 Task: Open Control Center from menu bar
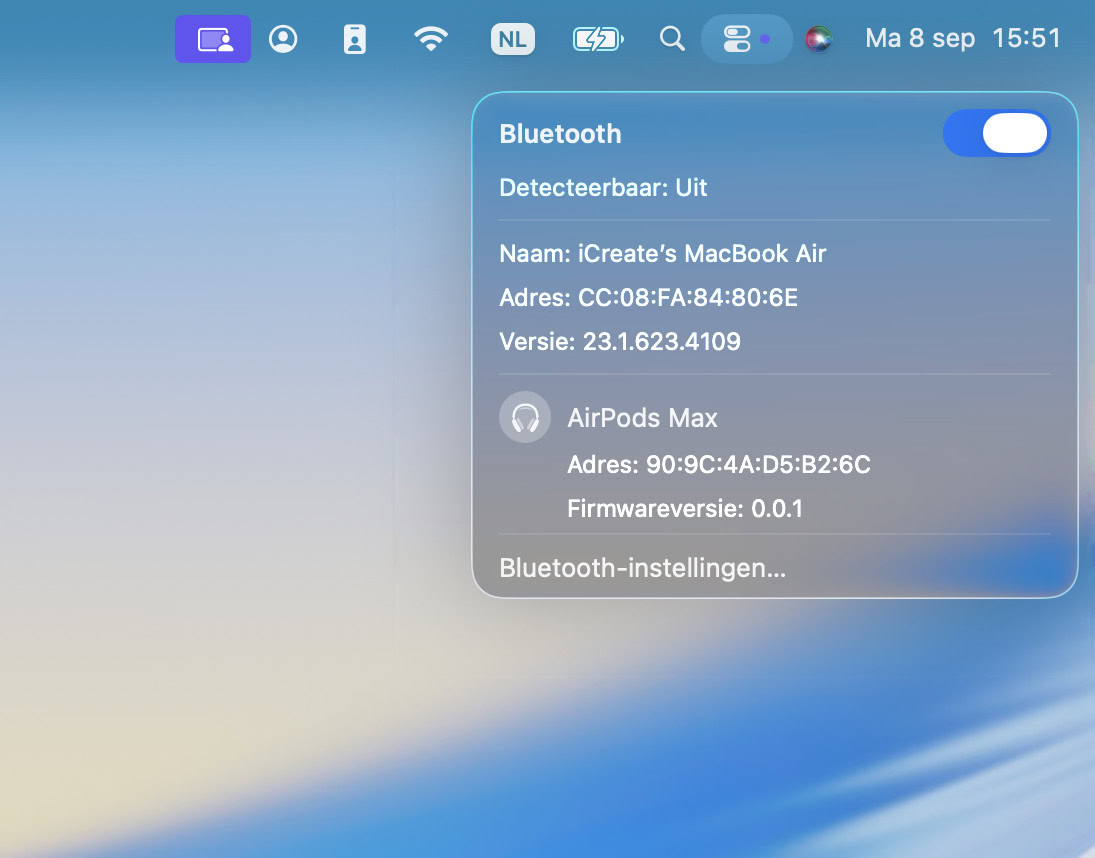[737, 40]
